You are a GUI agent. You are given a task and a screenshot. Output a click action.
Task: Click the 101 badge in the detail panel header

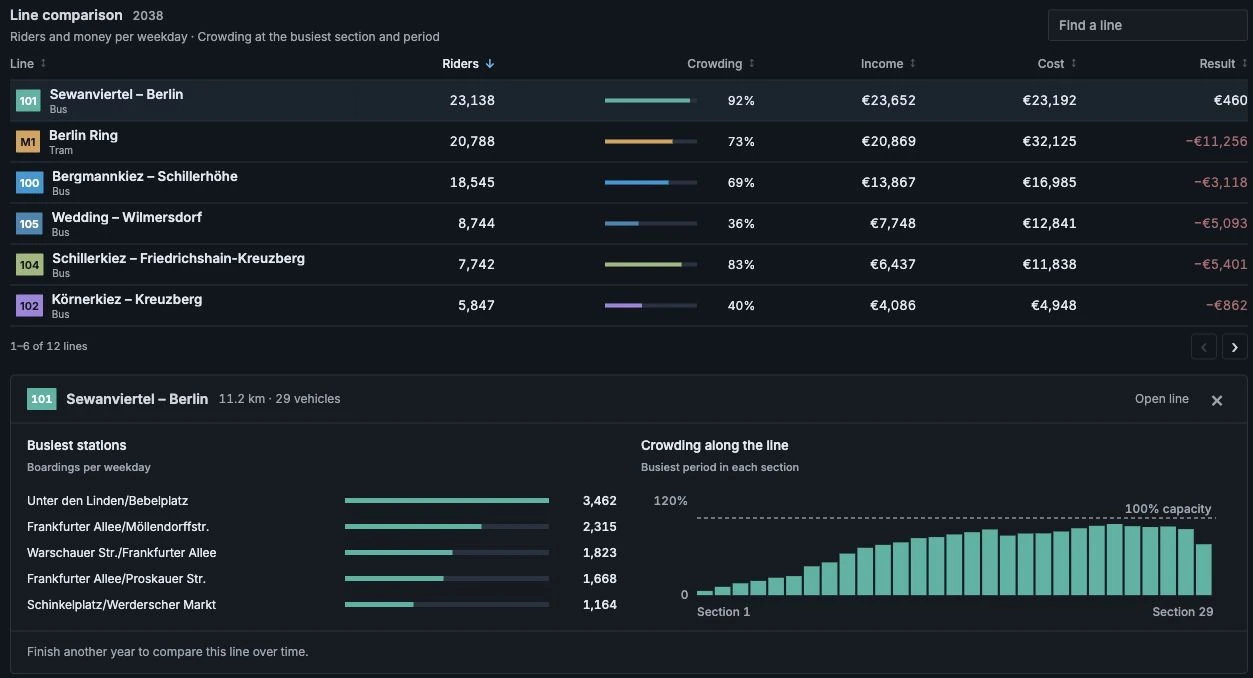(x=41, y=399)
